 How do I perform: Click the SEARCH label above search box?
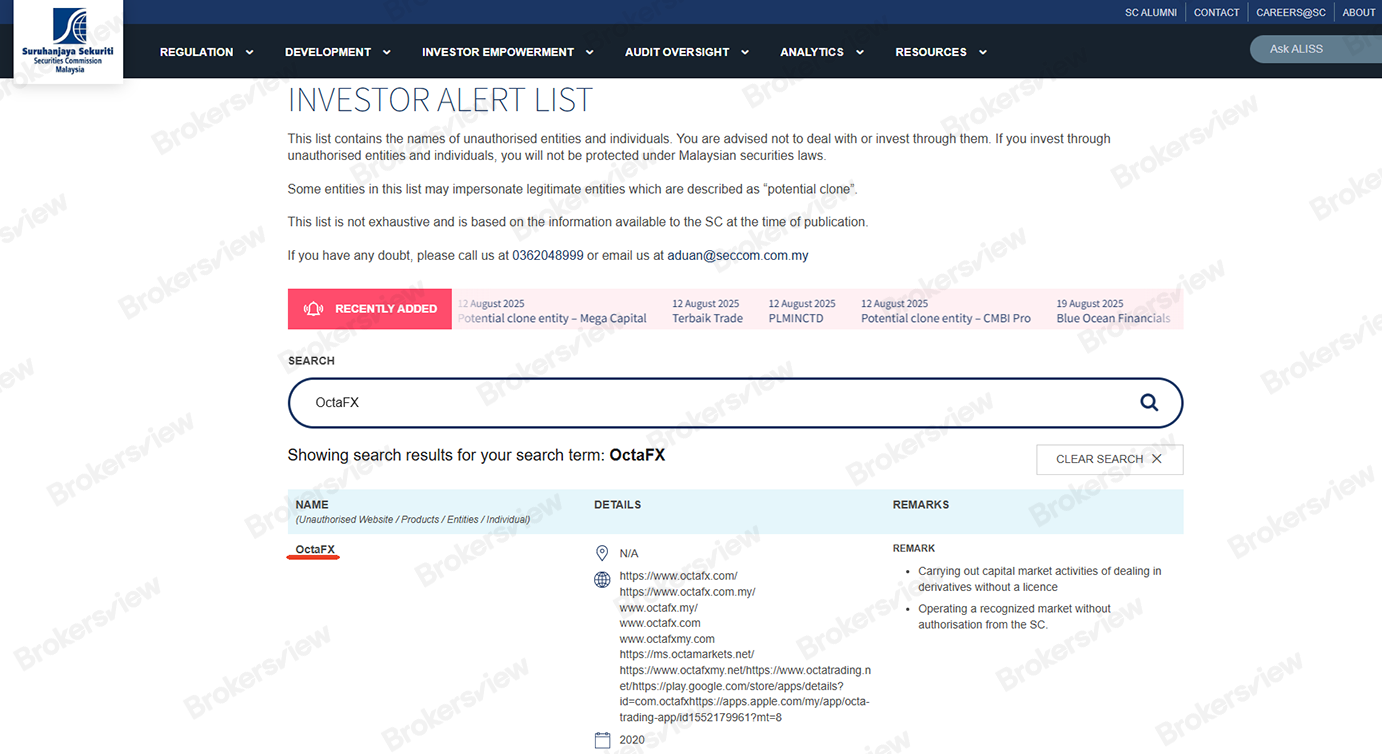click(x=311, y=361)
